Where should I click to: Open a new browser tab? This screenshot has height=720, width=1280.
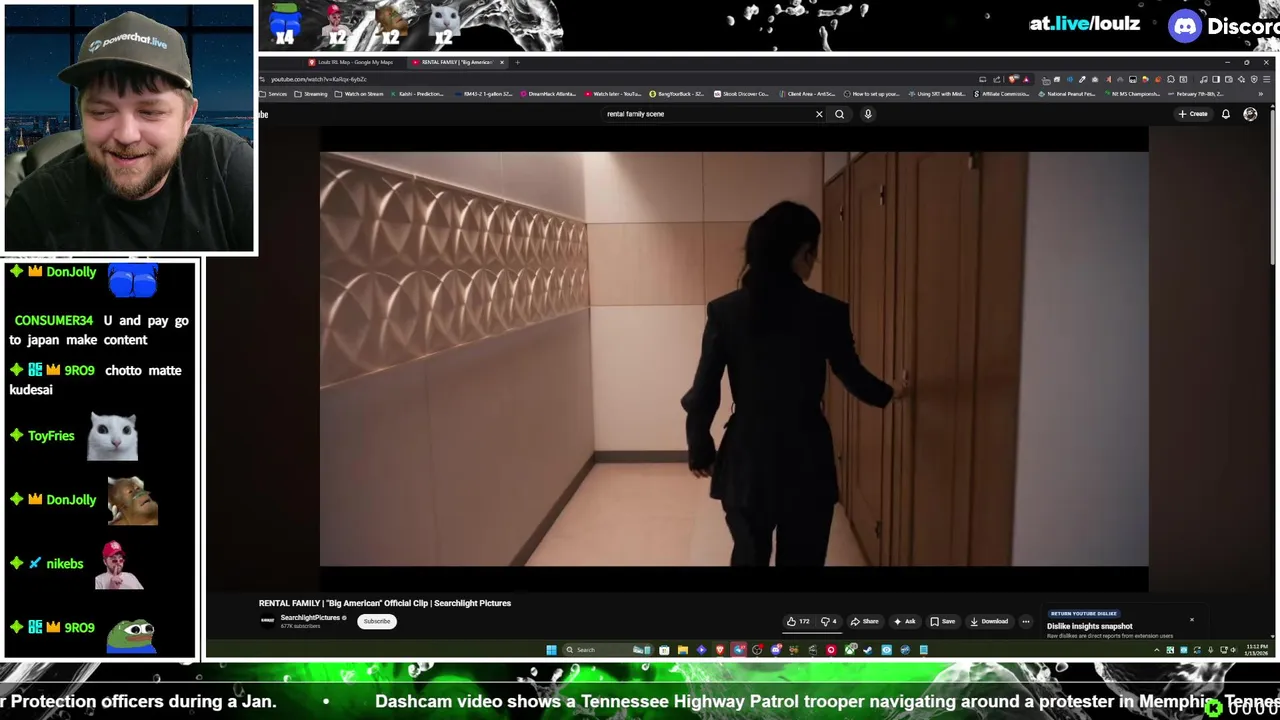pyautogui.click(x=517, y=62)
